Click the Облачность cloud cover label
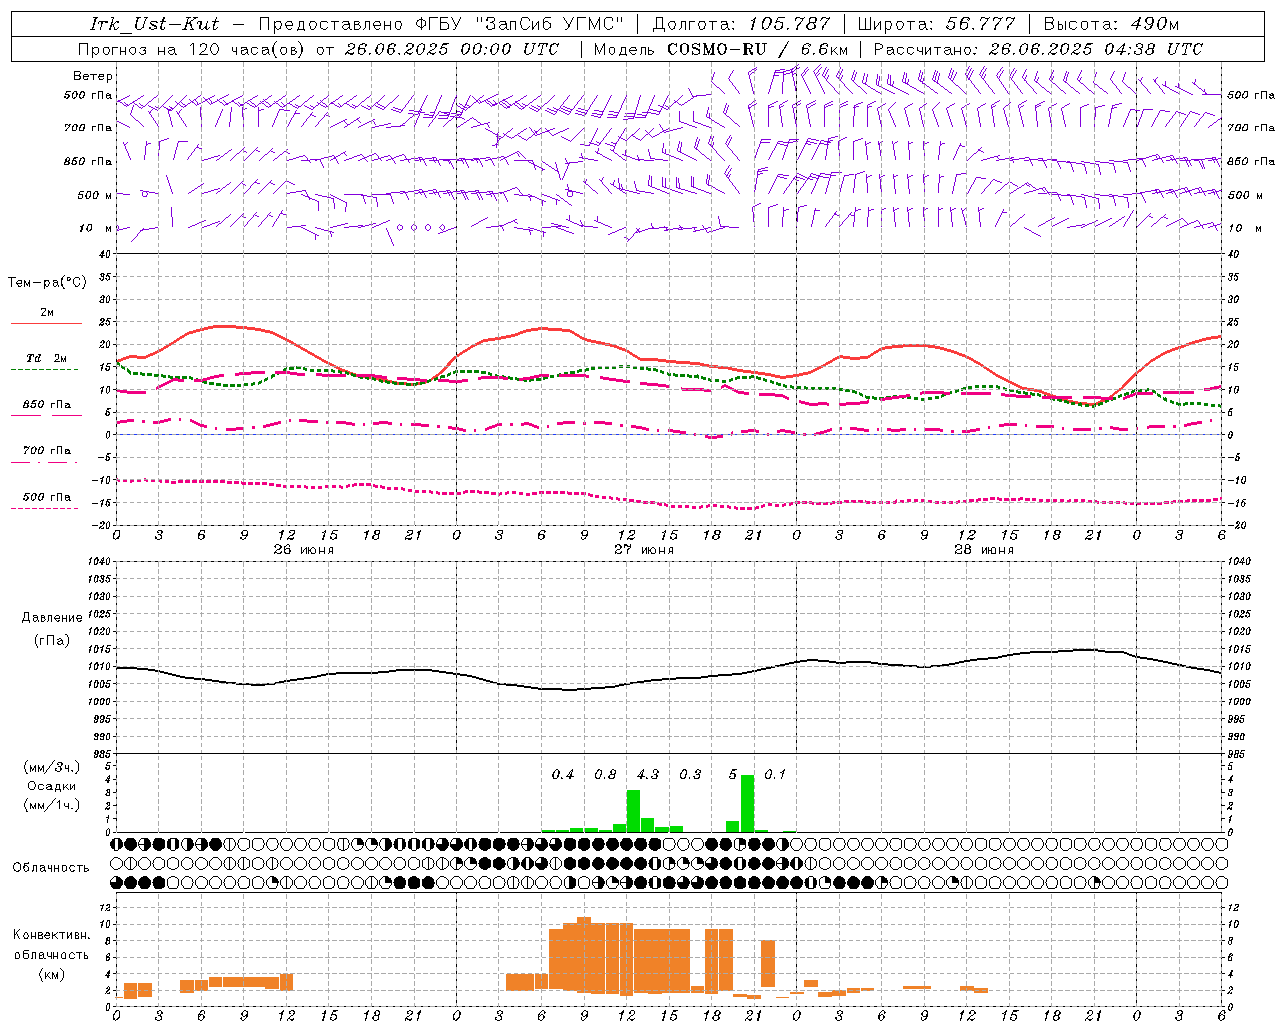Image resolution: width=1280 pixels, height=1024 pixels. [x=51, y=868]
